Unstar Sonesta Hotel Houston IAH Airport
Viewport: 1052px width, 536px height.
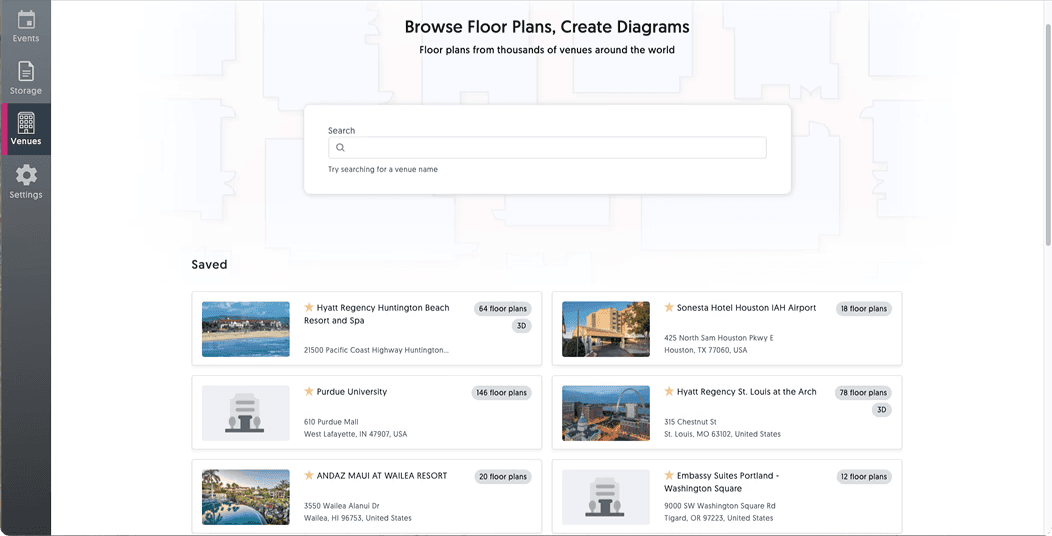coord(669,307)
